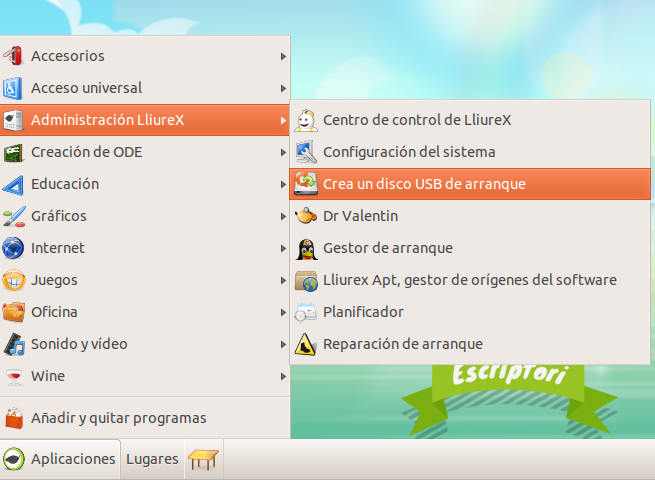Click the Lliurex Apt package icon
The width and height of the screenshot is (655, 480).
(x=306, y=280)
